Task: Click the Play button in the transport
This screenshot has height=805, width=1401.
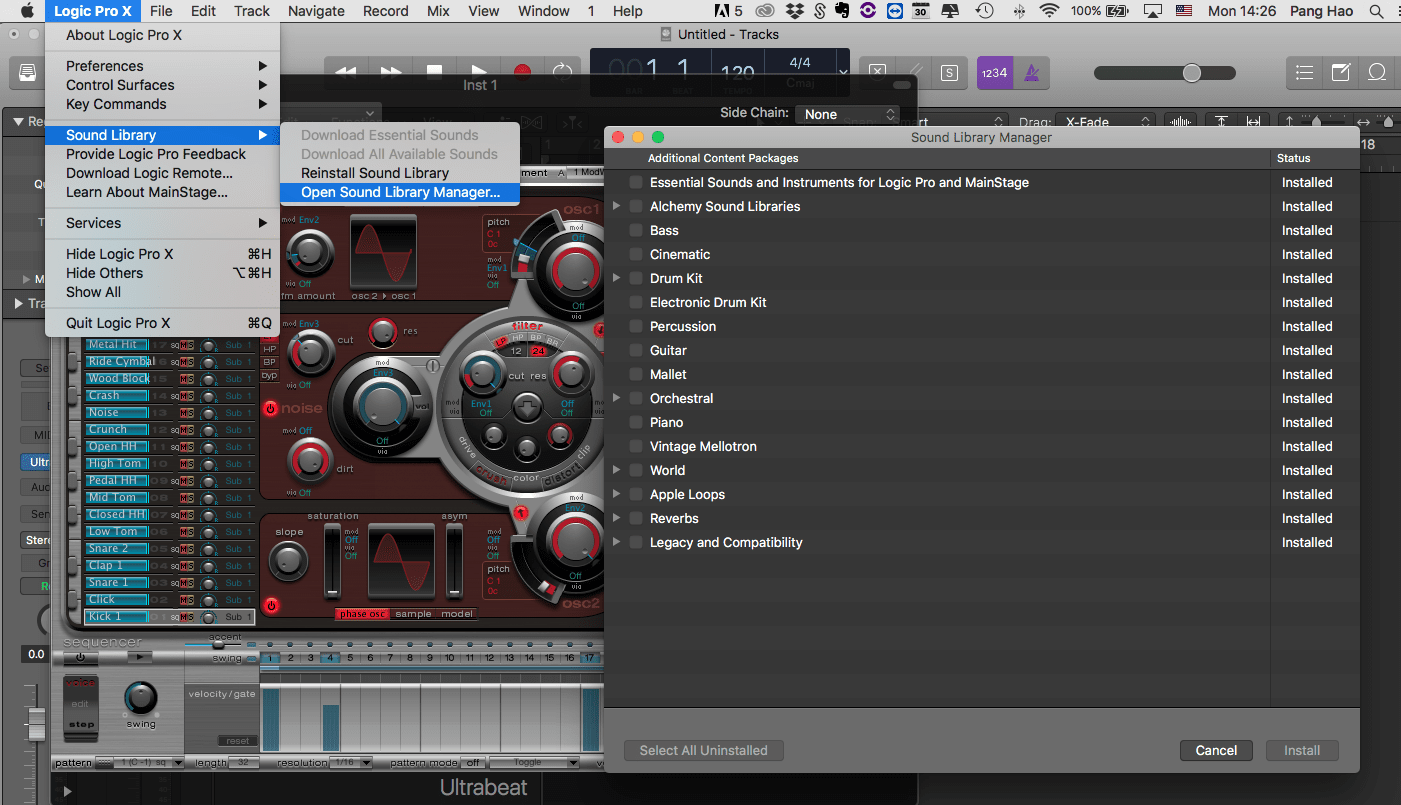Action: [x=479, y=72]
